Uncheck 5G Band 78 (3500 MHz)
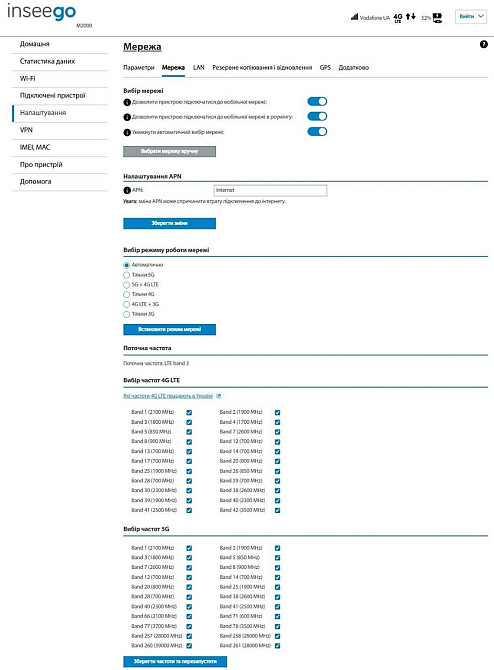 277,626
